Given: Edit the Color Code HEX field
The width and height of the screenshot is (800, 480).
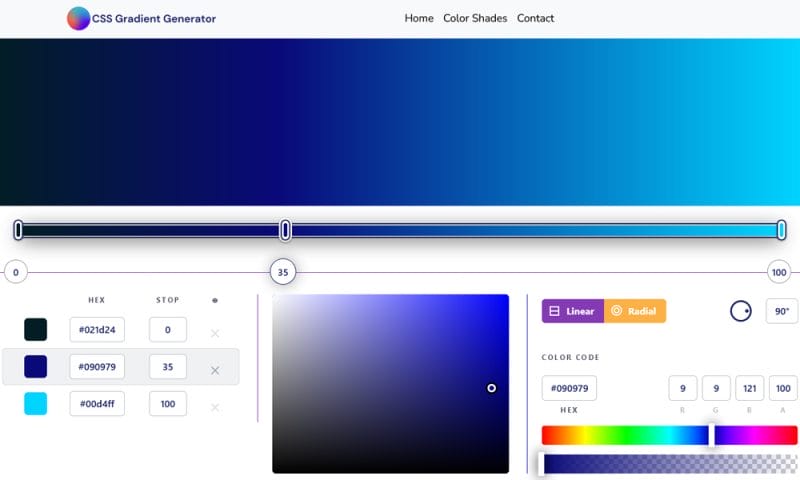Looking at the screenshot, I should tap(569, 388).
